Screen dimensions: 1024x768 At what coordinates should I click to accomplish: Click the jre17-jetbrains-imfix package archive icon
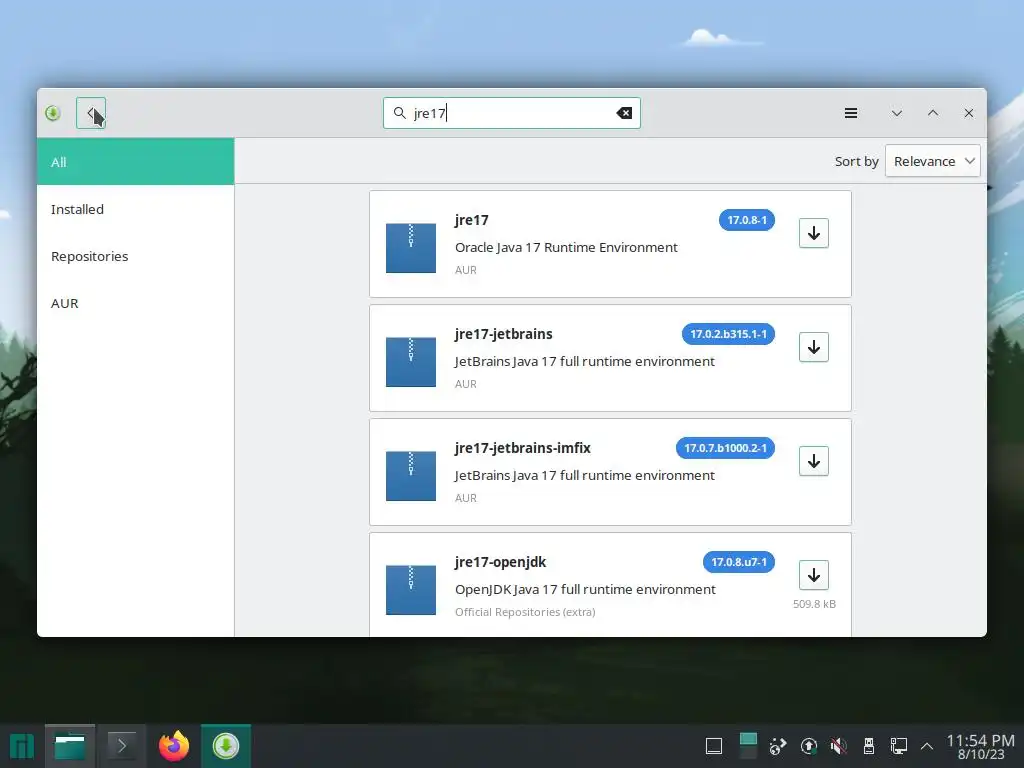click(x=411, y=475)
